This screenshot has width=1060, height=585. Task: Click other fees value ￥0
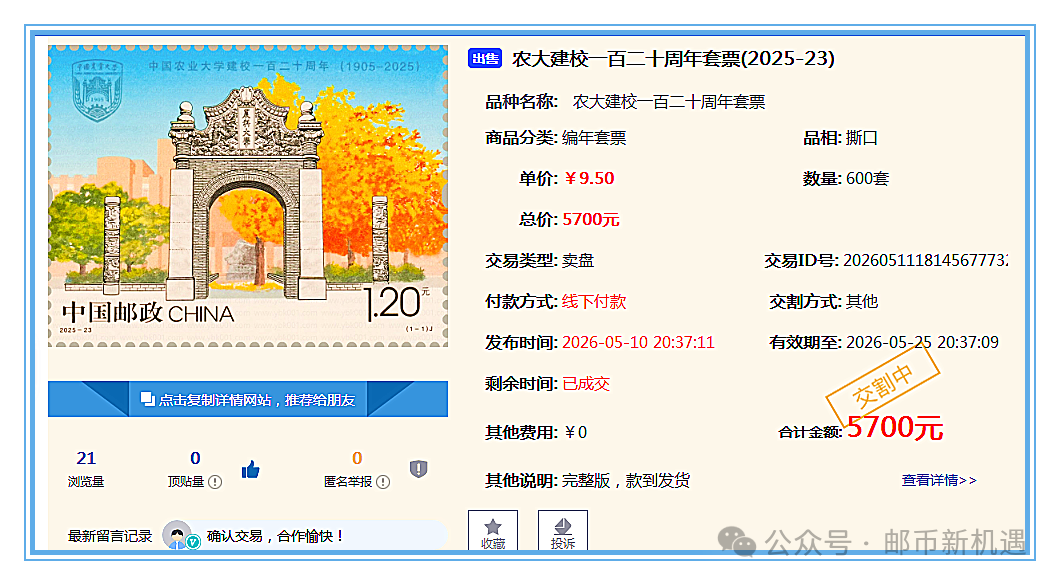pos(575,432)
